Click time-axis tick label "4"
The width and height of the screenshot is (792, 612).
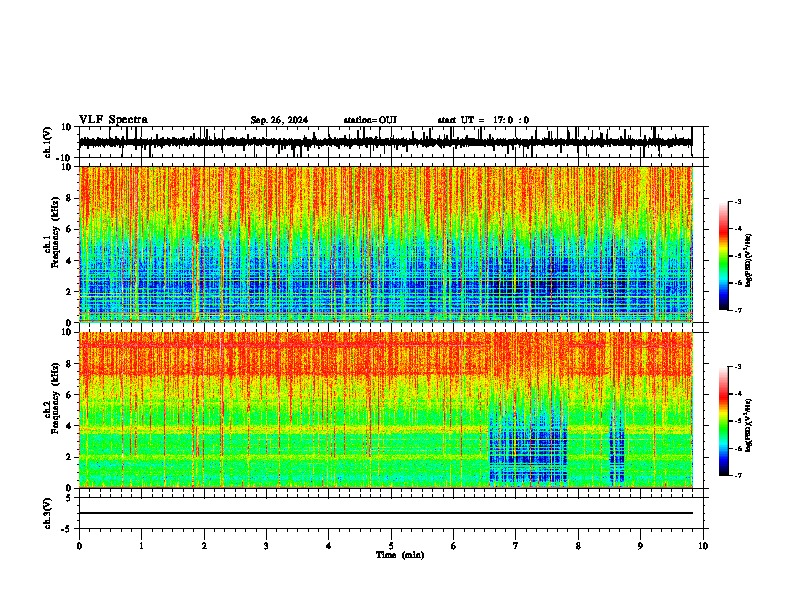(329, 546)
